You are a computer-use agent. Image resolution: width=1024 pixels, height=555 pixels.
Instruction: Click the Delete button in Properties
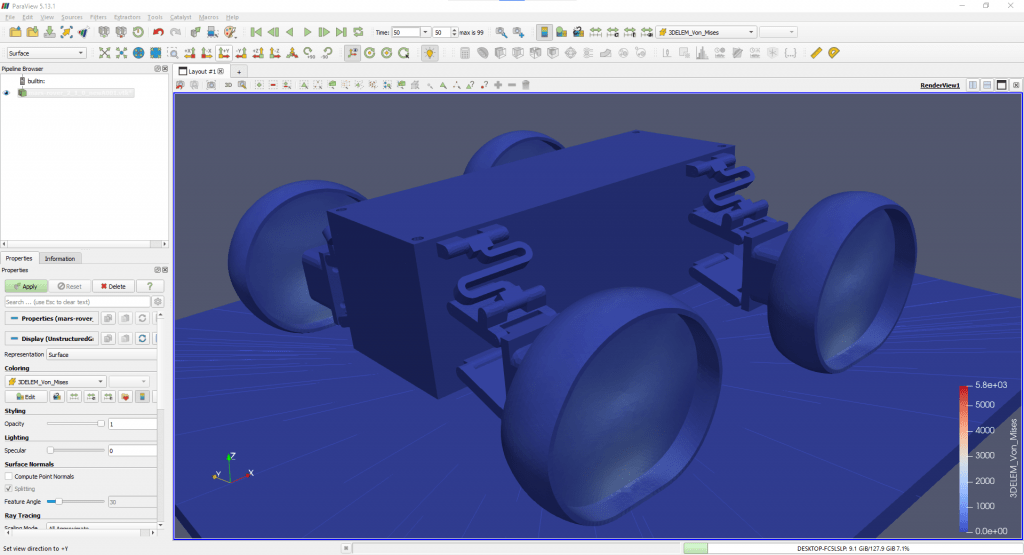coord(111,286)
